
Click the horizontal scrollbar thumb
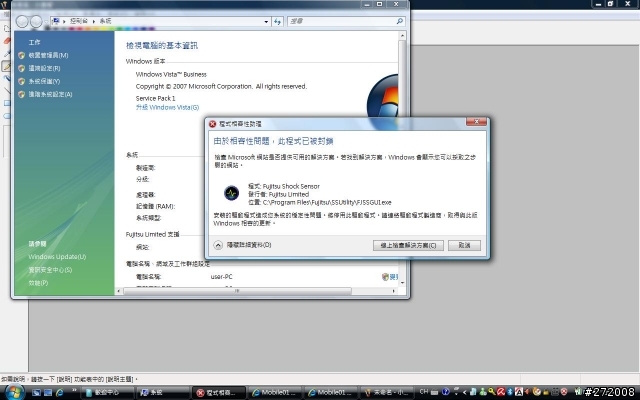pos(237,291)
